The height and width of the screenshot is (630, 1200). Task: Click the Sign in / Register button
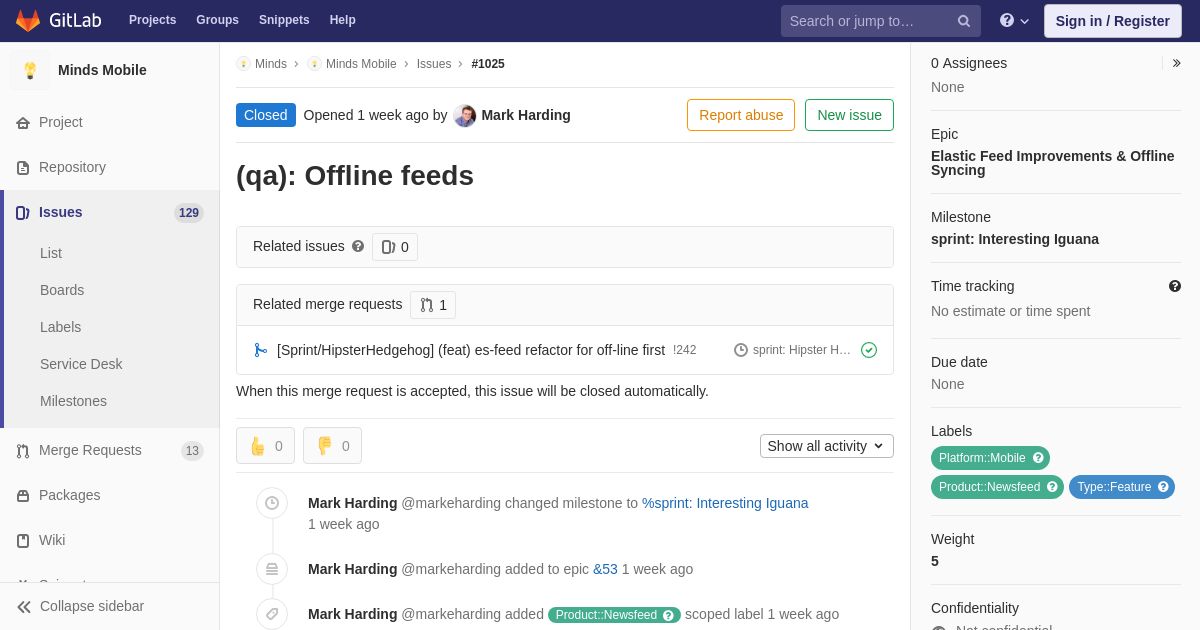coord(1112,21)
